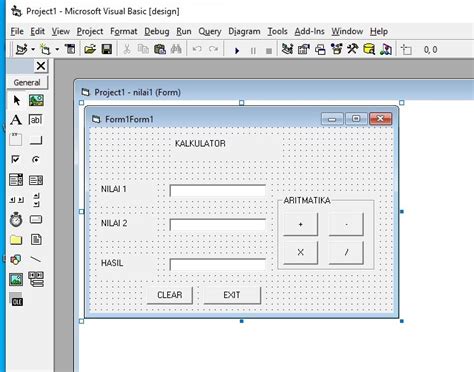Image resolution: width=474 pixels, height=372 pixels.
Task: Toggle the Toolbox via hammer-wrench icon
Action: point(353,49)
